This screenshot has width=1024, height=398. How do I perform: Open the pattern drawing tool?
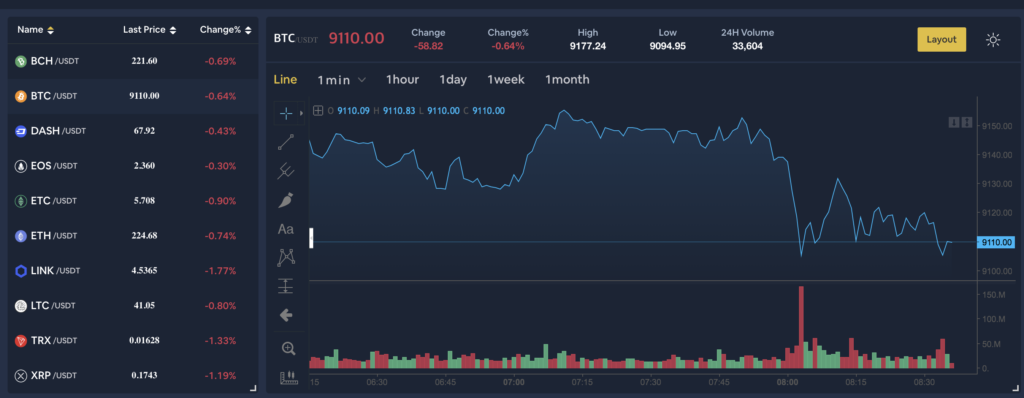coord(286,257)
